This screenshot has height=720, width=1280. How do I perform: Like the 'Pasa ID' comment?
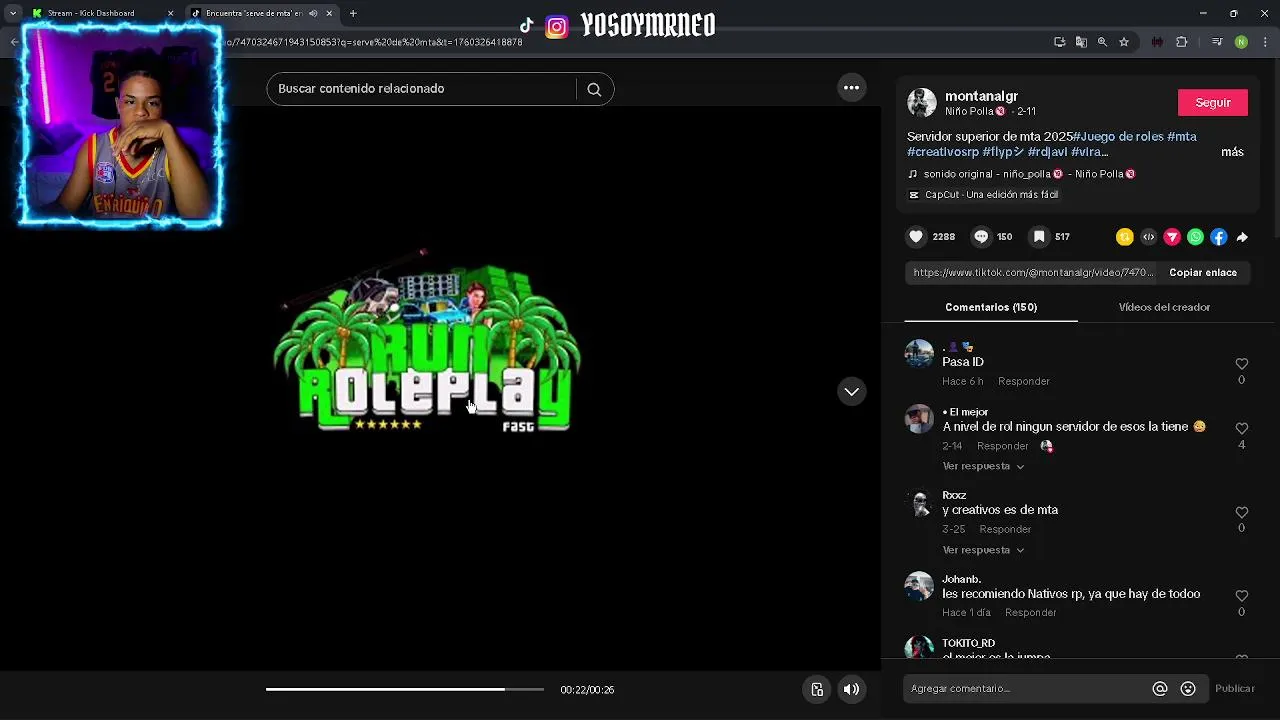[1241, 364]
